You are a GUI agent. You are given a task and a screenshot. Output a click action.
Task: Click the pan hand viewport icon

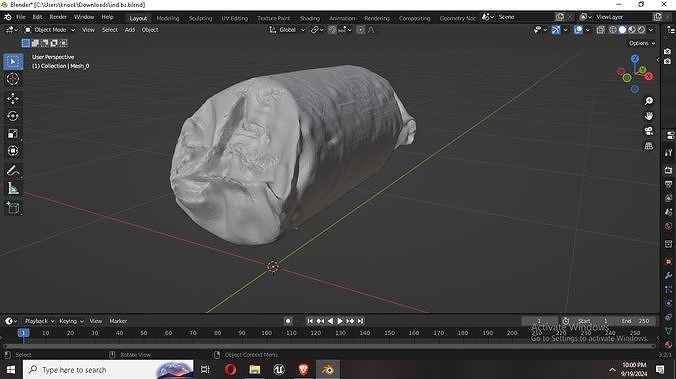tap(649, 116)
